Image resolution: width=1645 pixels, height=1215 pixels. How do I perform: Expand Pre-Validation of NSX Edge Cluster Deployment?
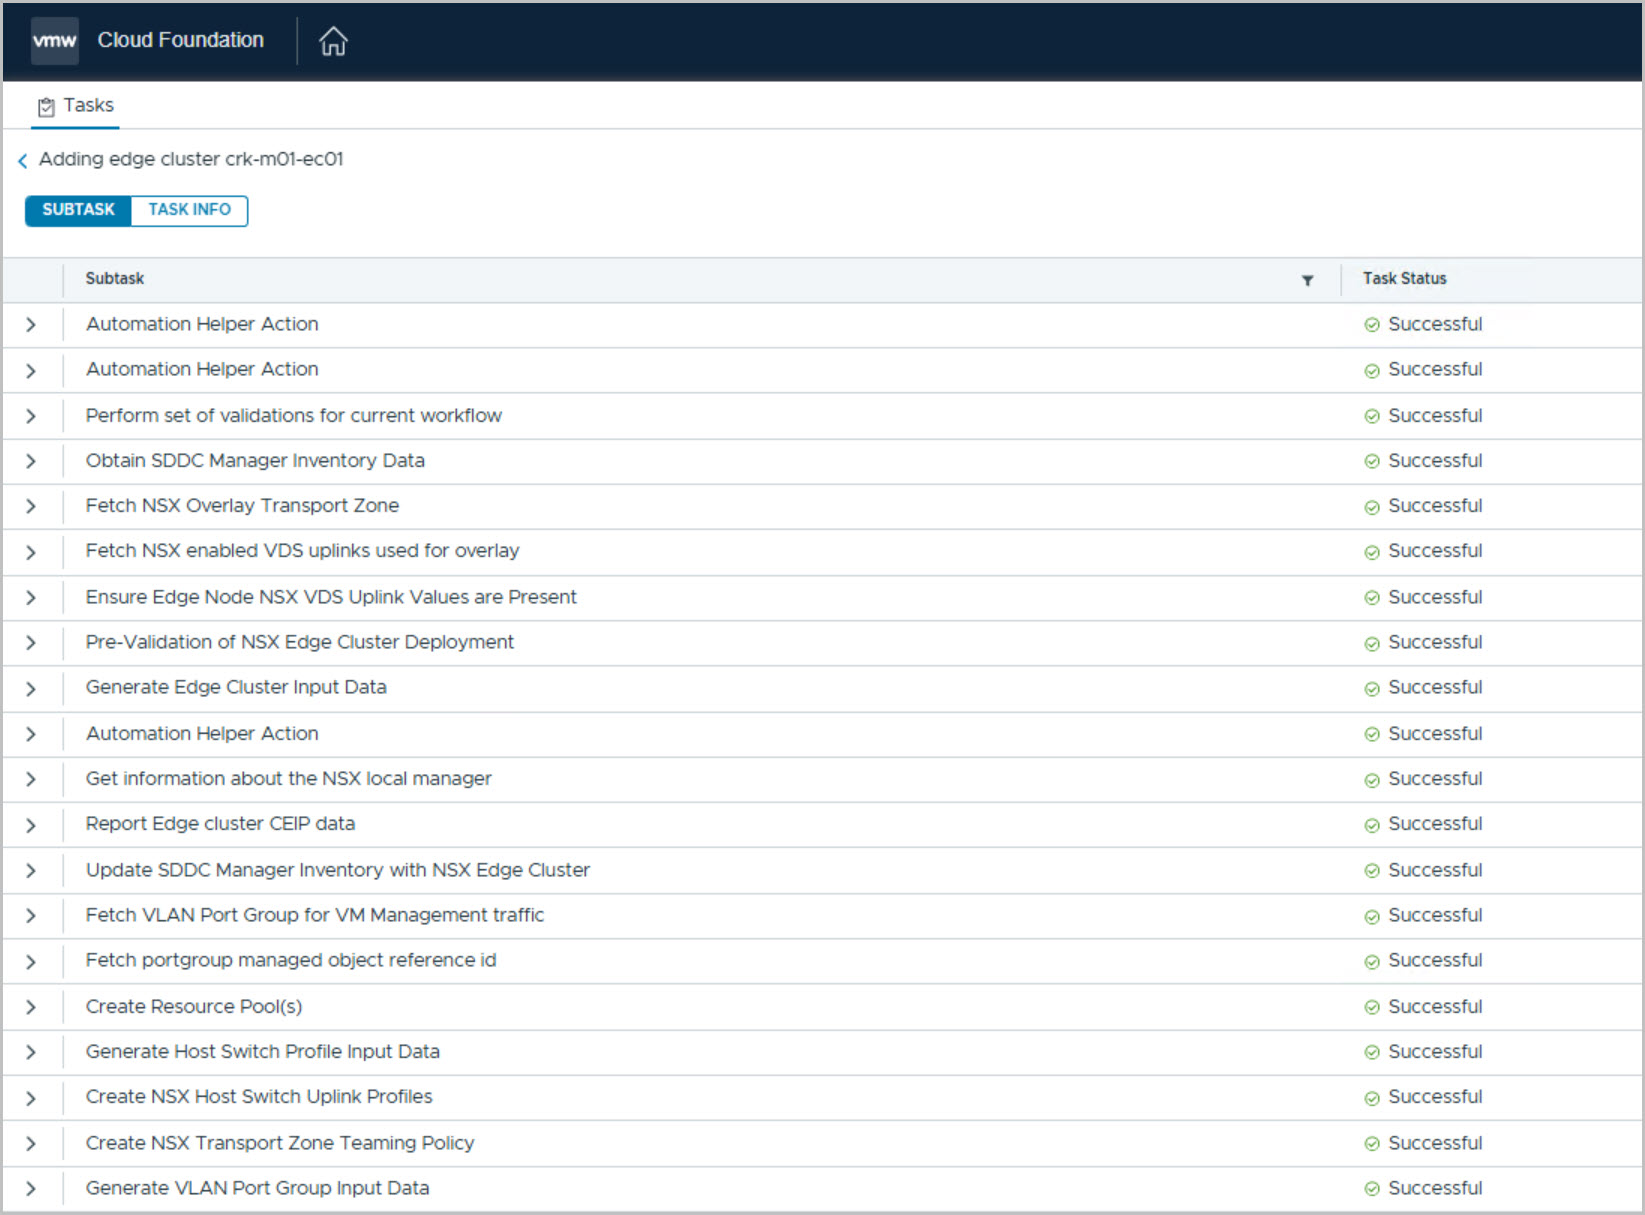click(x=31, y=643)
